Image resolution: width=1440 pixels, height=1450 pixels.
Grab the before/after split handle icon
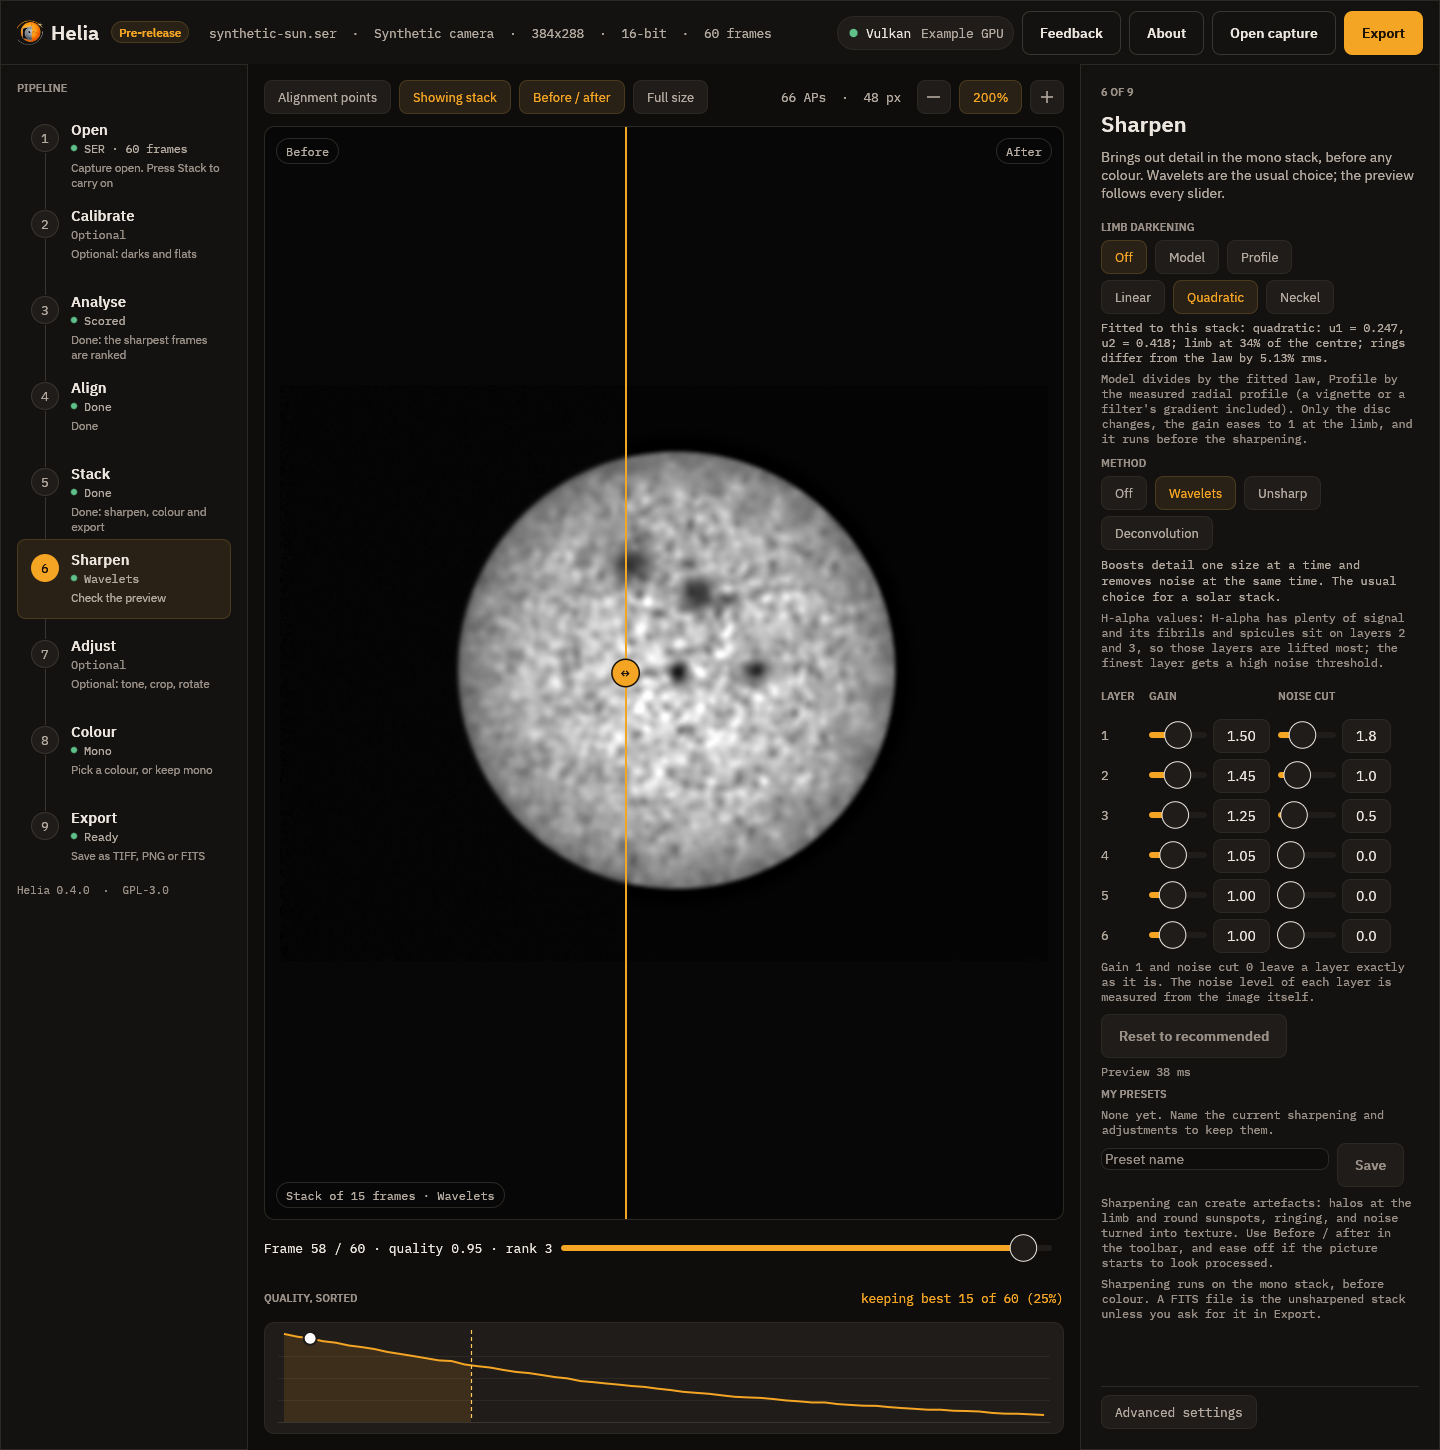[625, 673]
